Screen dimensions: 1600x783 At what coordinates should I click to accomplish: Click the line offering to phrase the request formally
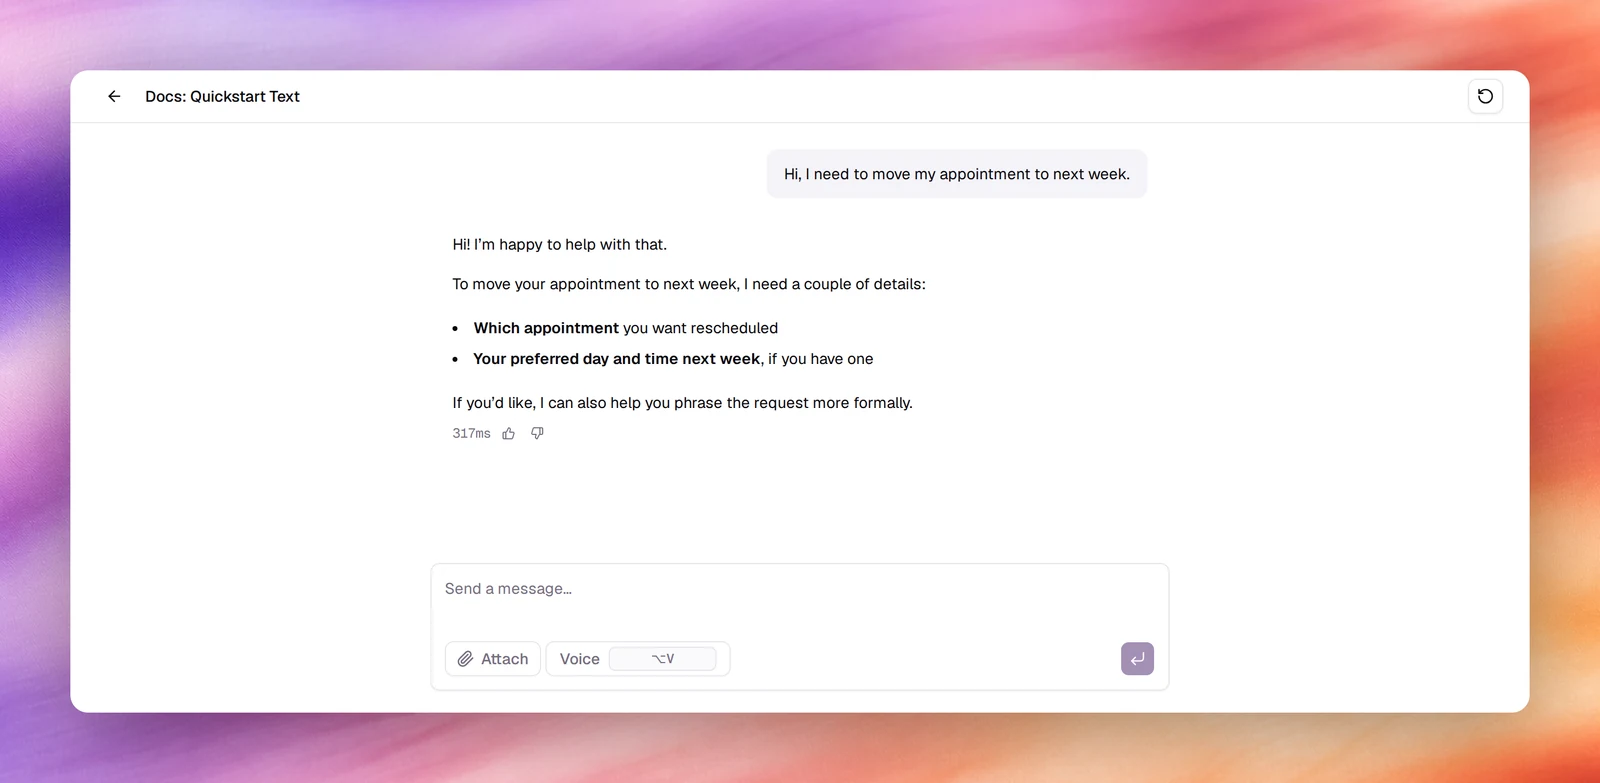coord(682,403)
